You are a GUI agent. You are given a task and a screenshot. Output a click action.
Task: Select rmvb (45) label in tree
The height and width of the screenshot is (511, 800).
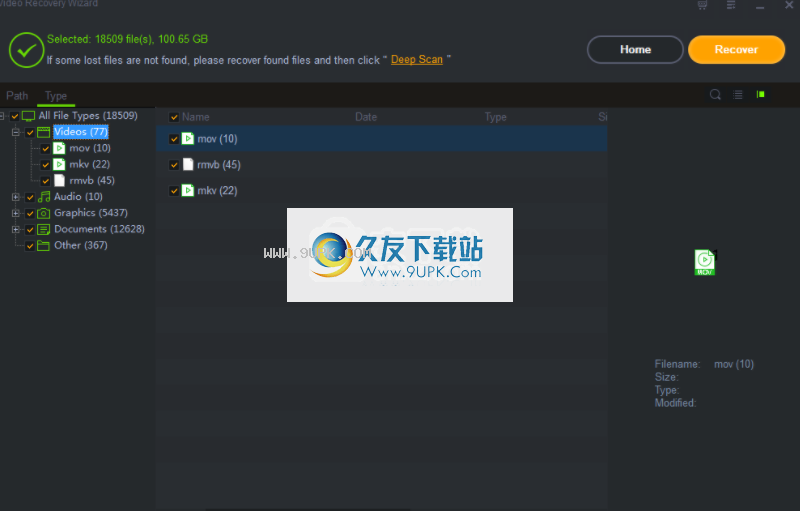(x=92, y=181)
